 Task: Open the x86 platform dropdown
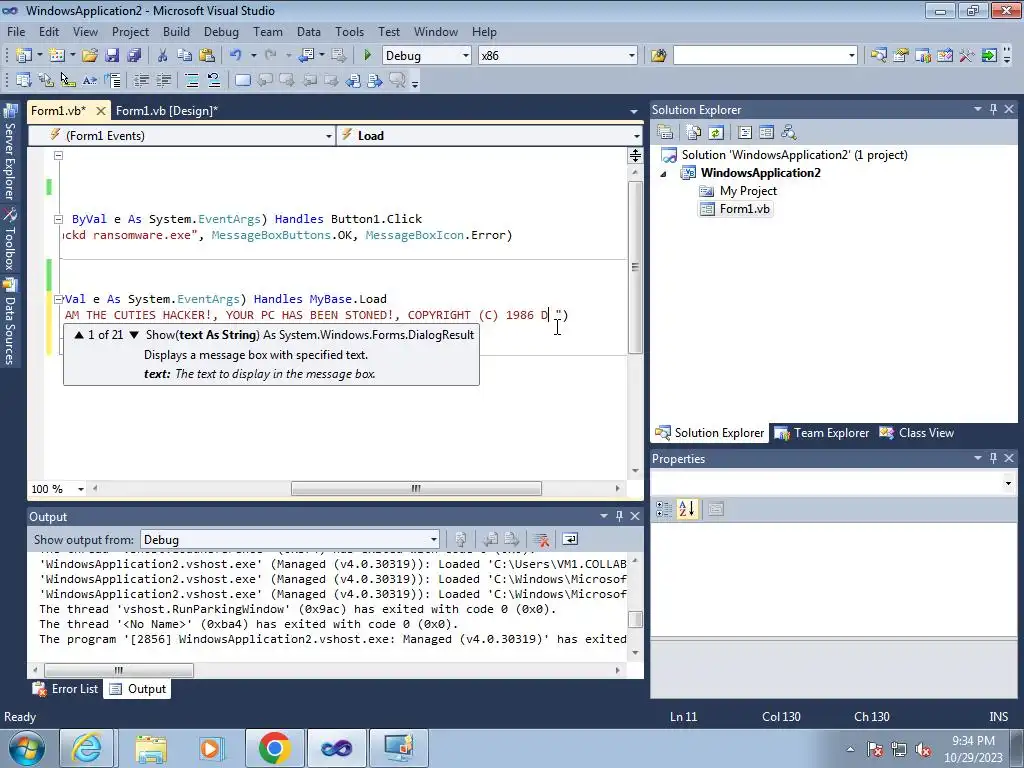(x=632, y=56)
